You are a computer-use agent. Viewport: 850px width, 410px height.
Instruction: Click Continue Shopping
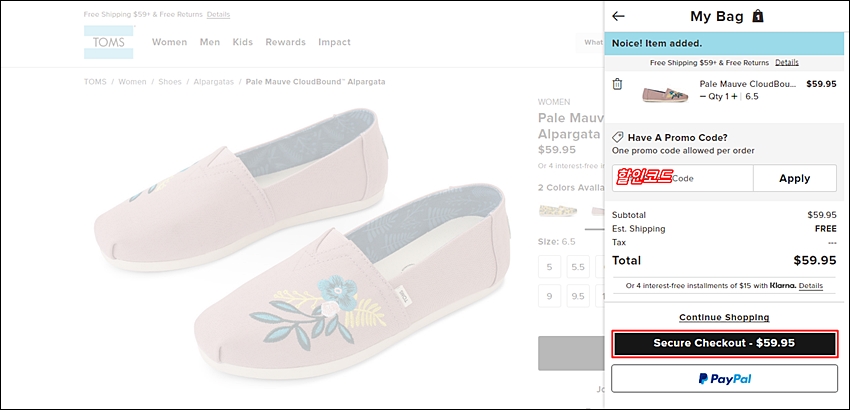(x=724, y=317)
